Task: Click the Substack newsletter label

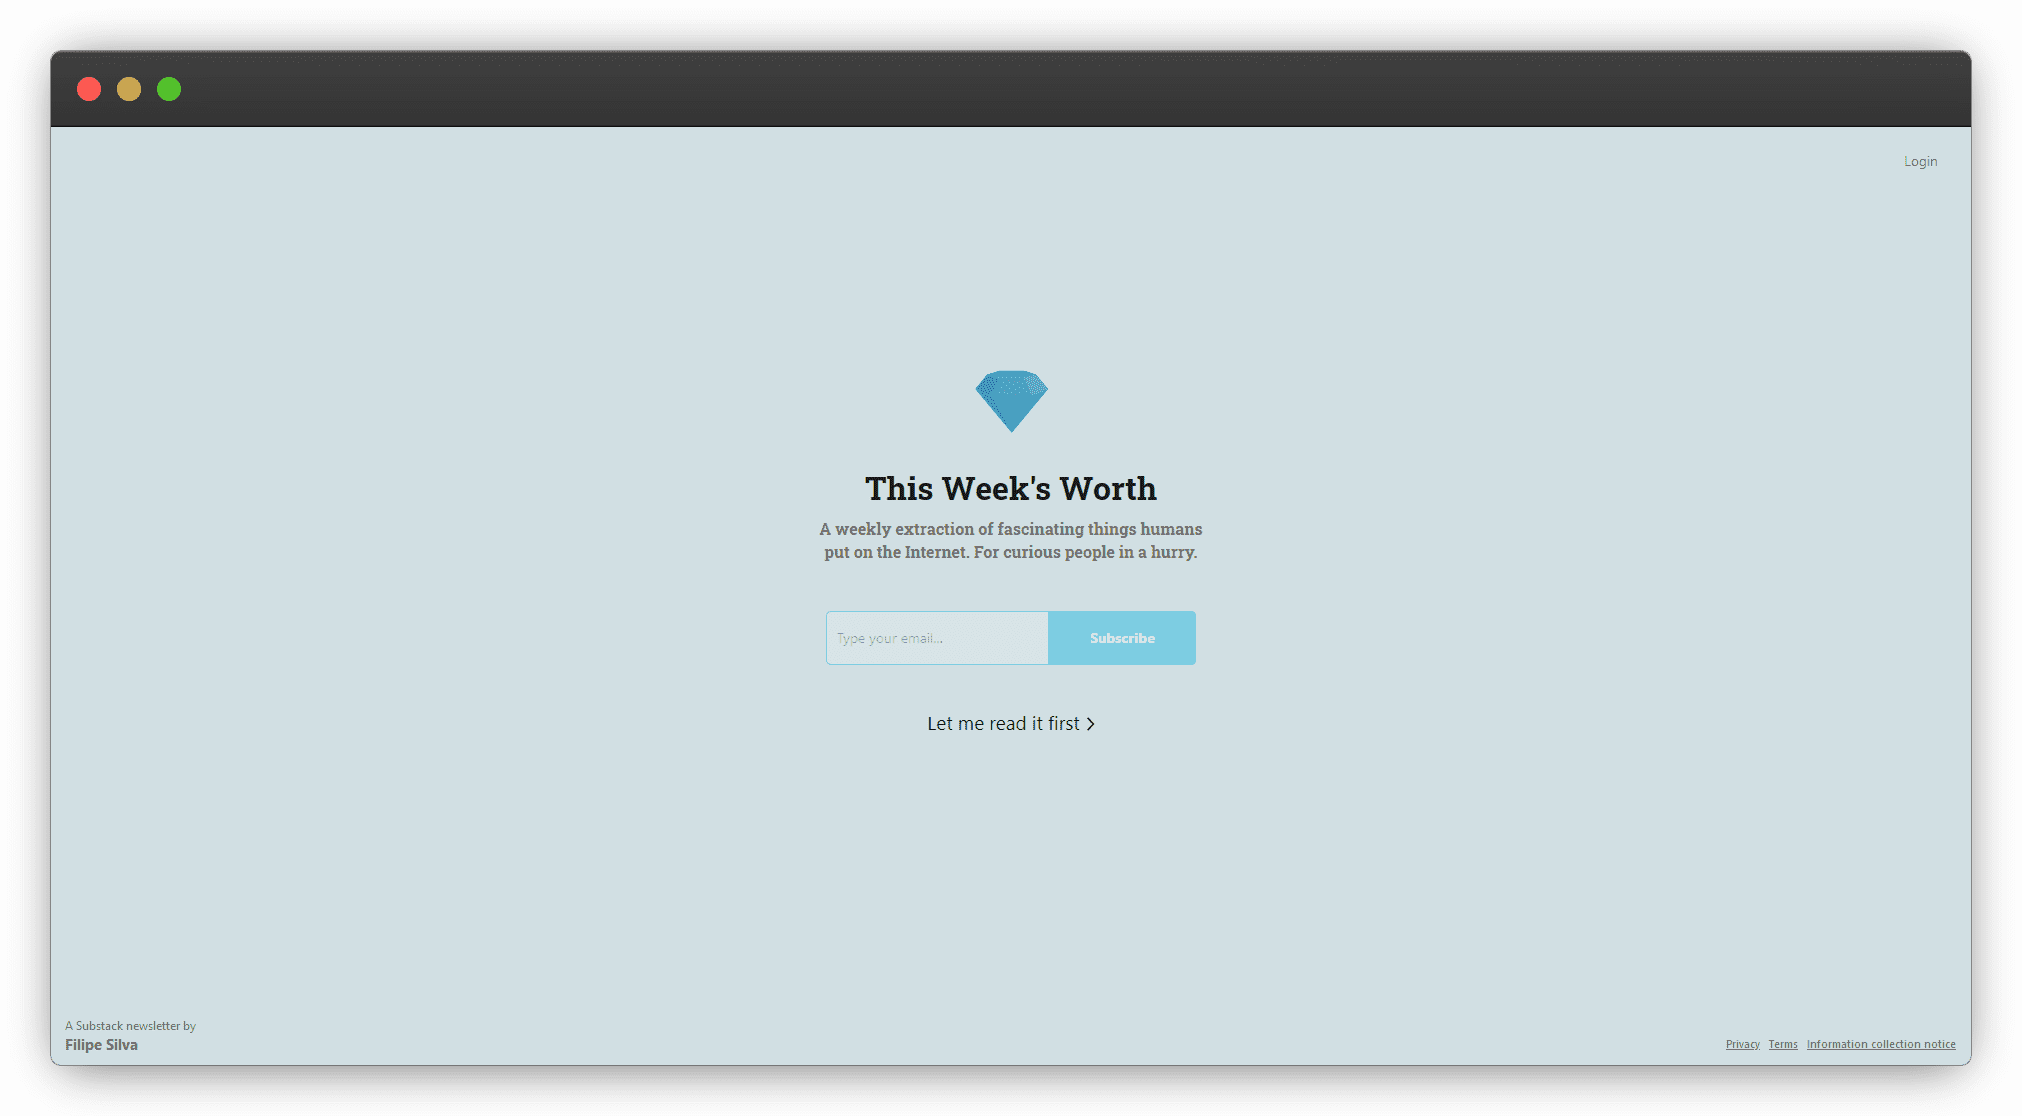Action: pos(130,1024)
